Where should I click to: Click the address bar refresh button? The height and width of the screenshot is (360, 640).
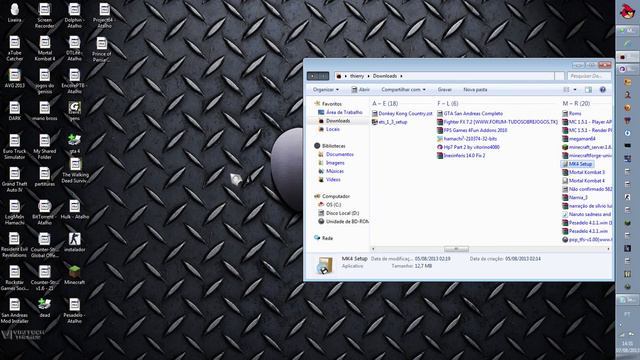coord(560,76)
